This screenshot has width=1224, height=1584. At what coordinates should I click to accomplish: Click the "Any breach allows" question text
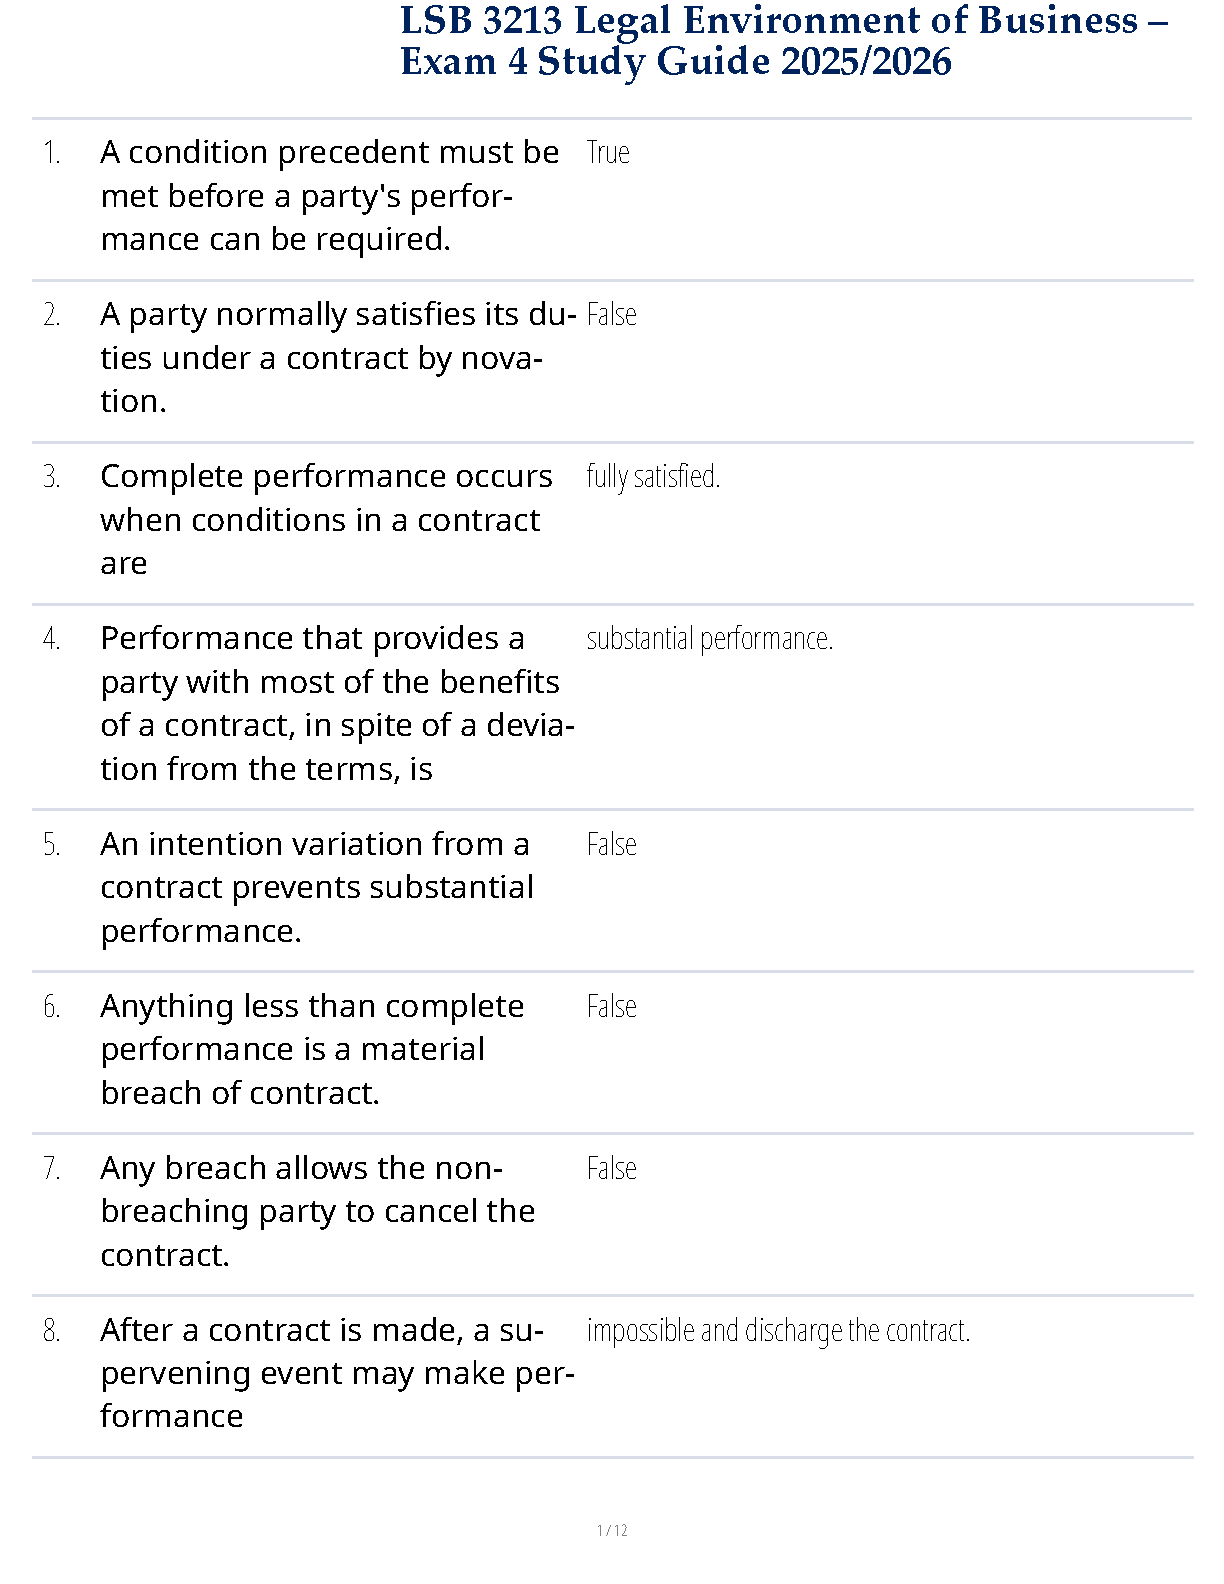317,1212
